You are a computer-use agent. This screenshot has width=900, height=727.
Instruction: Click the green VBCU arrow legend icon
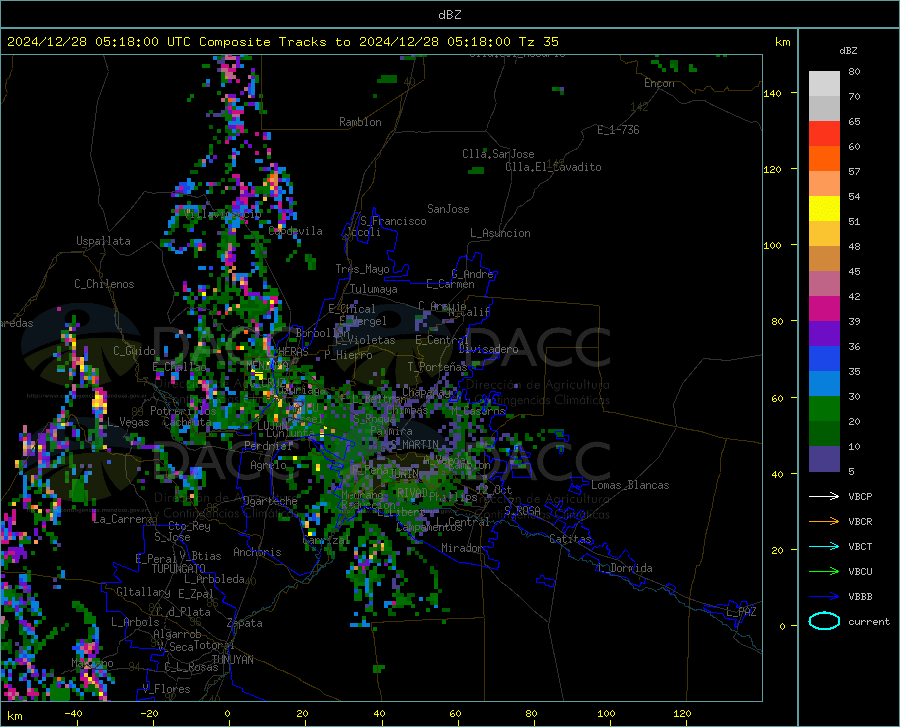click(x=824, y=571)
